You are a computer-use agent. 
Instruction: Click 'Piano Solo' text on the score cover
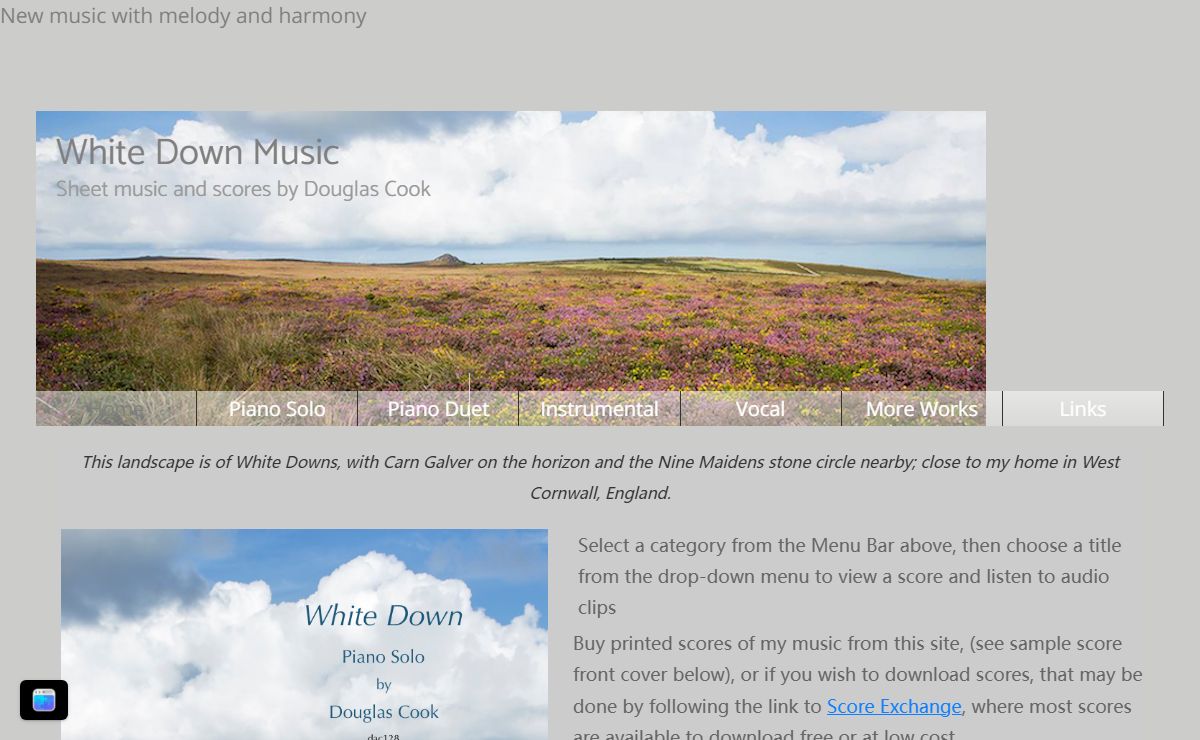383,657
